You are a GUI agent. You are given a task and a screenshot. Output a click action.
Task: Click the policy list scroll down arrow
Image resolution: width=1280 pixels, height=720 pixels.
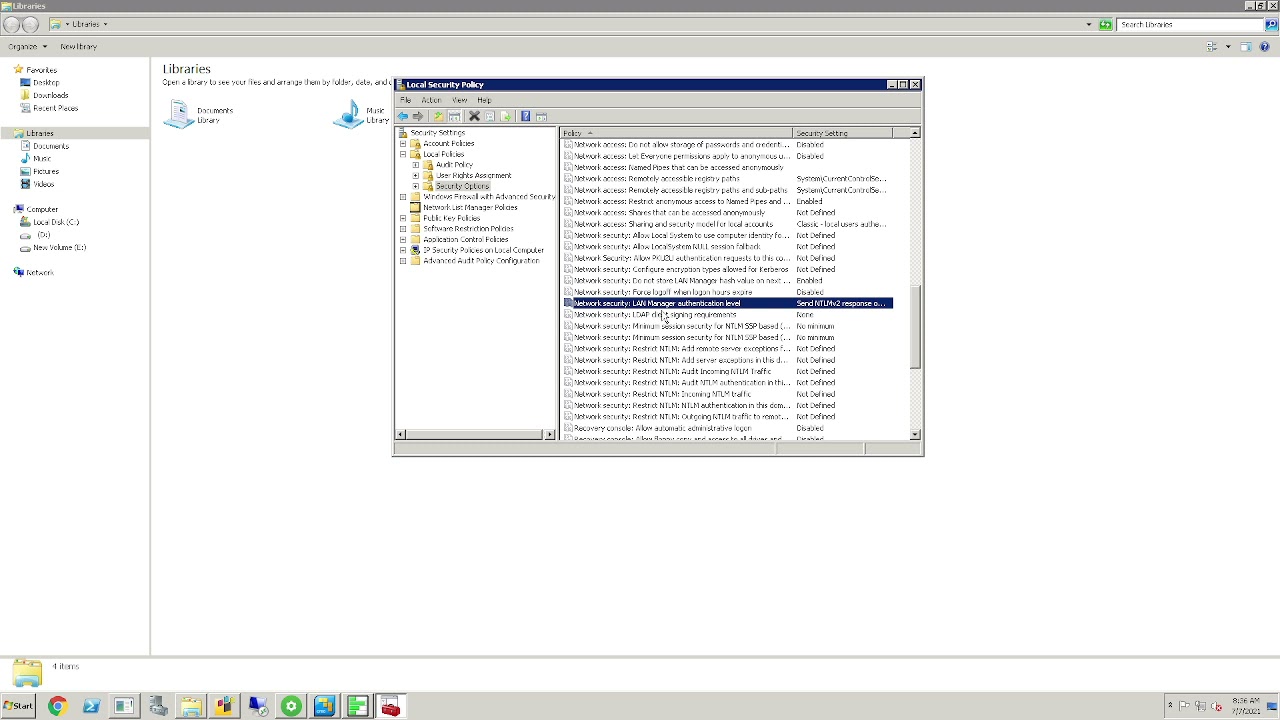(914, 434)
